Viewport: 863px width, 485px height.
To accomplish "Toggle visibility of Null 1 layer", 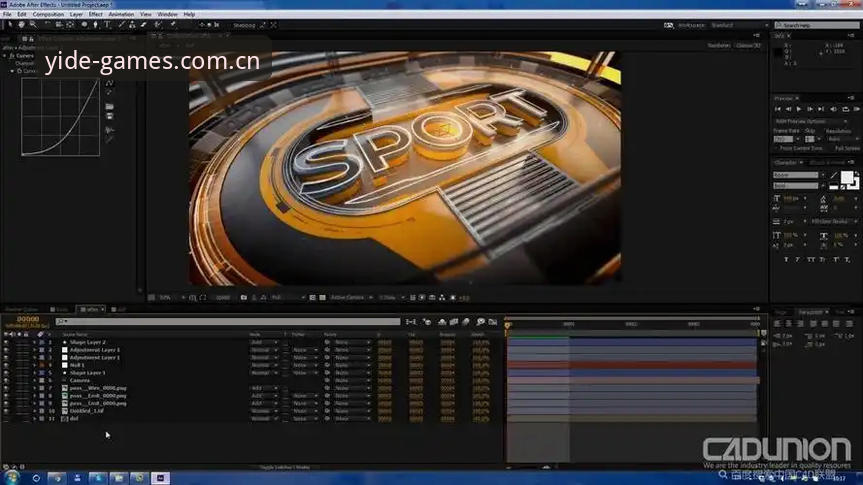I will pos(6,365).
